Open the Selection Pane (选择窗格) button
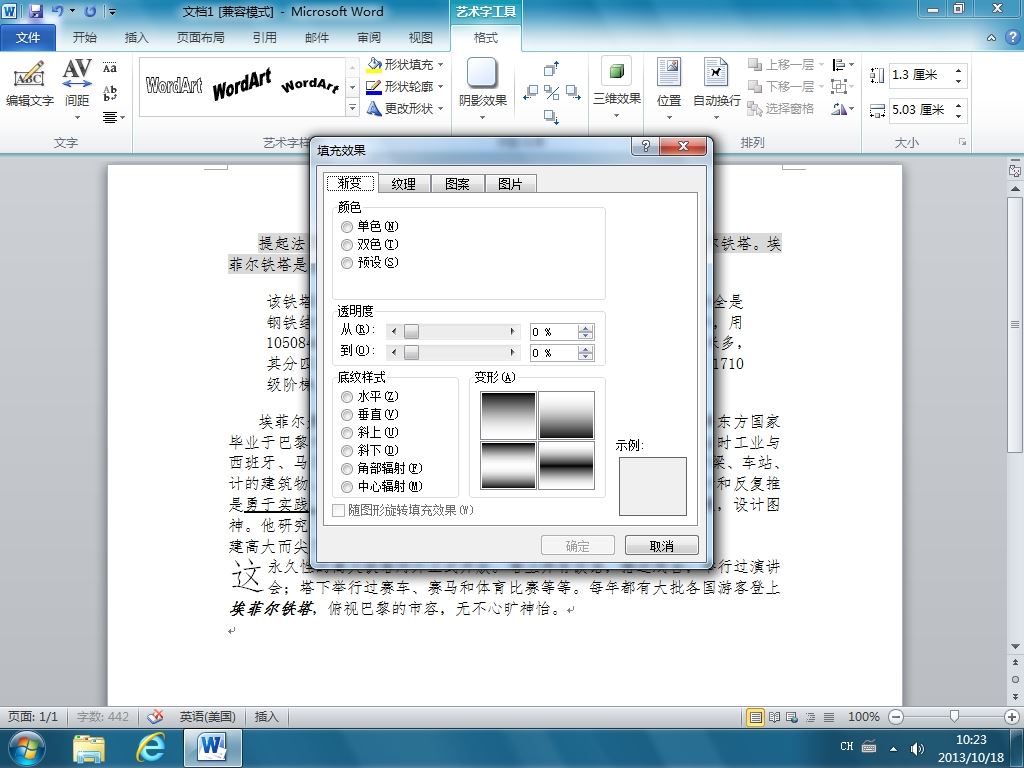The width and height of the screenshot is (1024, 768). 781,108
